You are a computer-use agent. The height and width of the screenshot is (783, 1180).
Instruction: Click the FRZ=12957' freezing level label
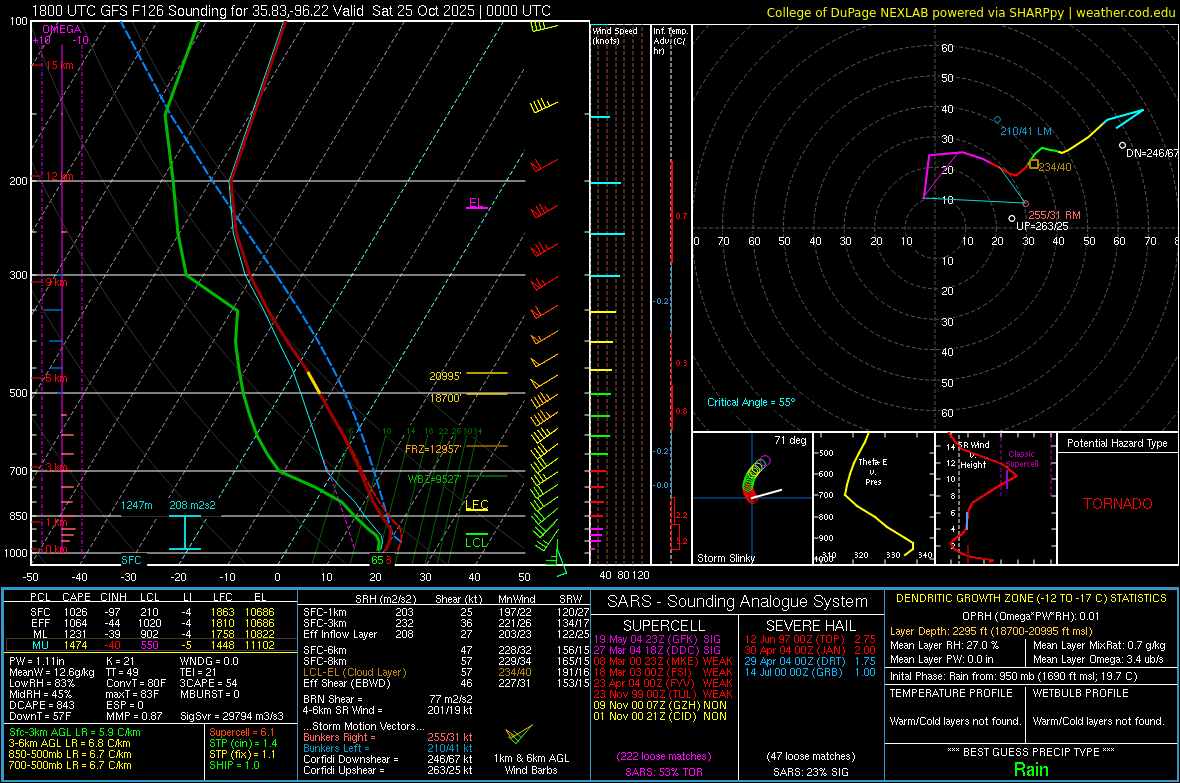(x=433, y=449)
